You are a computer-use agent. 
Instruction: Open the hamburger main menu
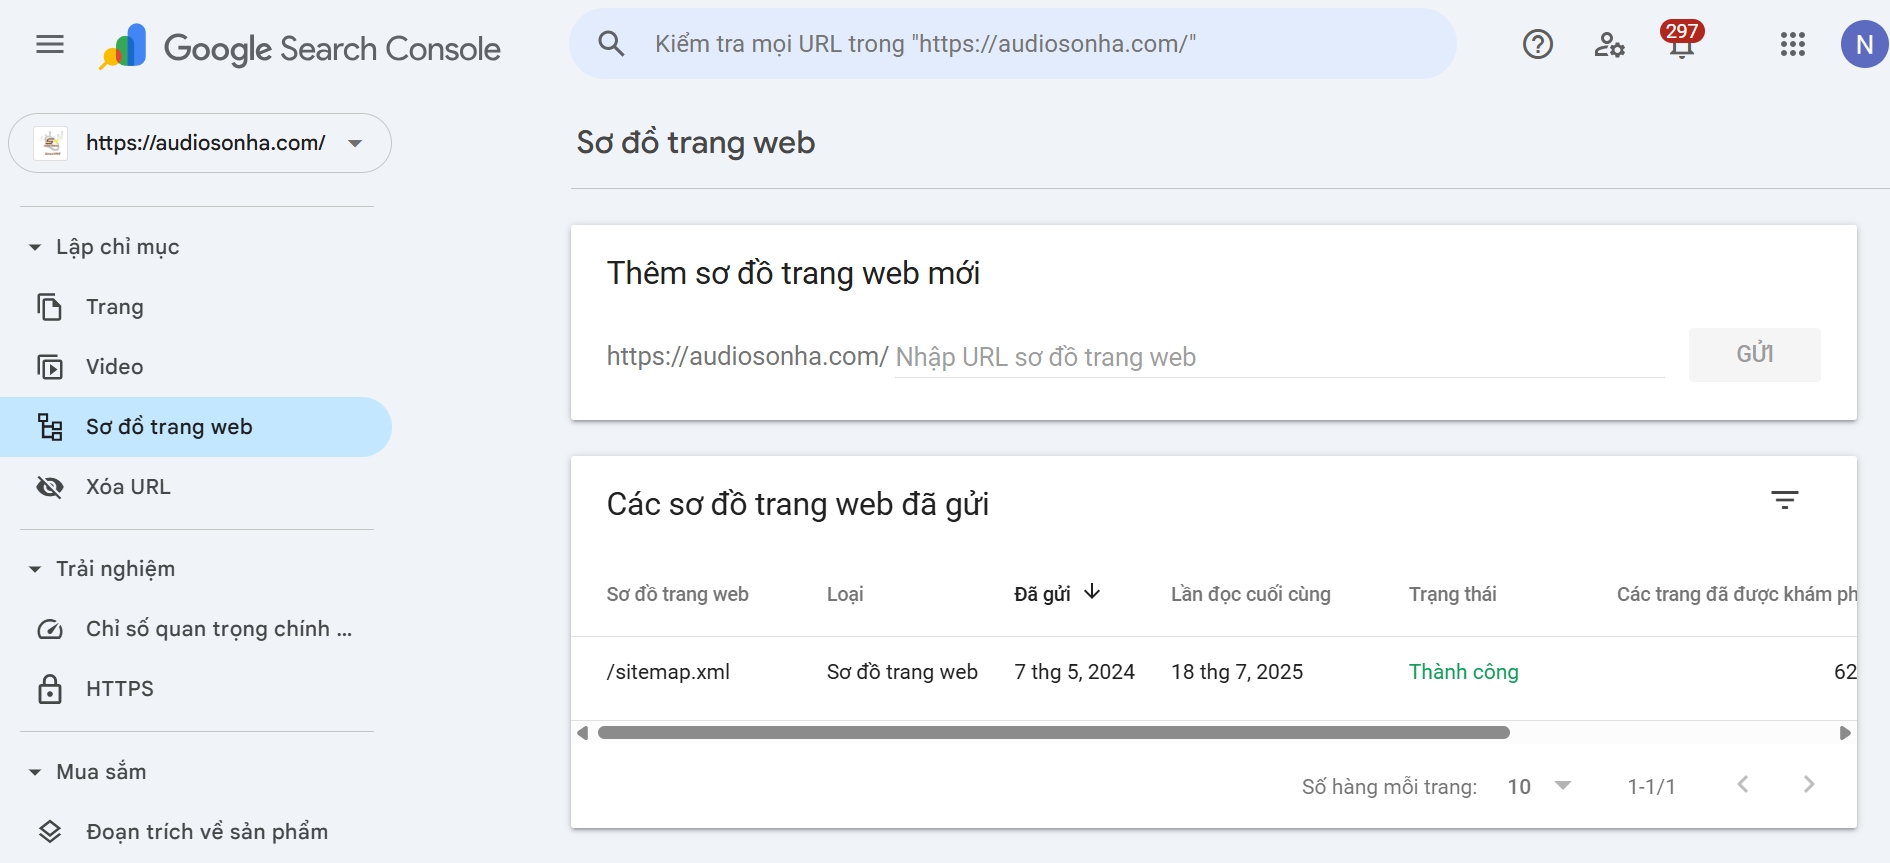[x=49, y=44]
